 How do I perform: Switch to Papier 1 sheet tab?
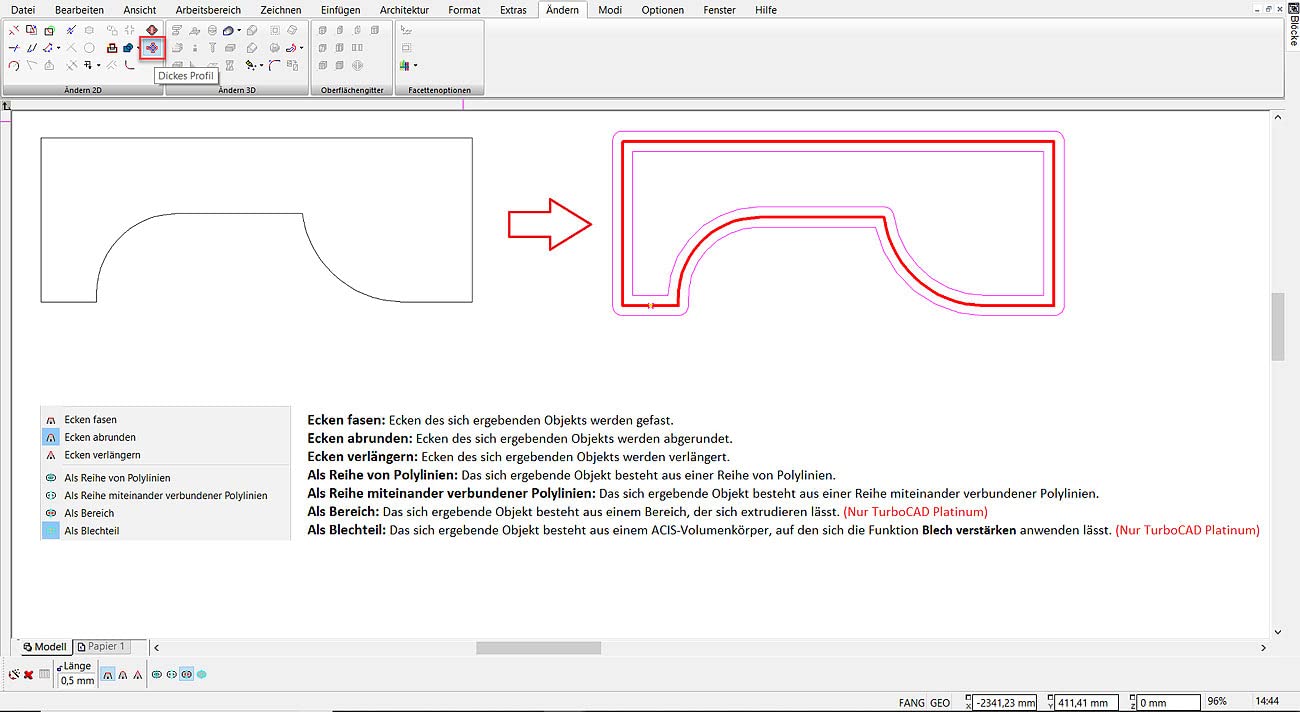pos(101,647)
